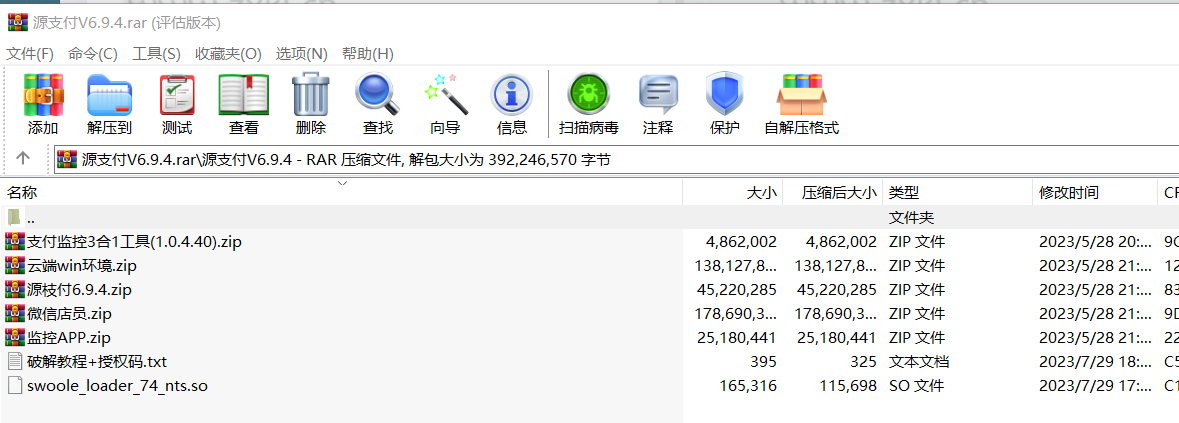
Task: Click the 查找 magnifier icon
Action: point(377,95)
